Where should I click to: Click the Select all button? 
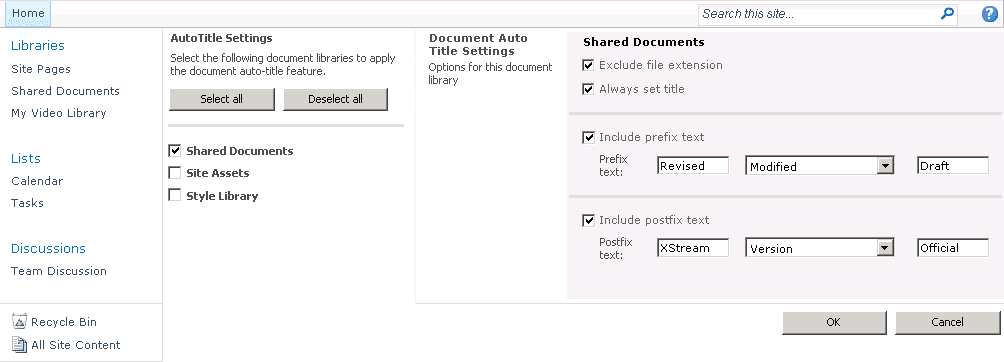coord(222,99)
